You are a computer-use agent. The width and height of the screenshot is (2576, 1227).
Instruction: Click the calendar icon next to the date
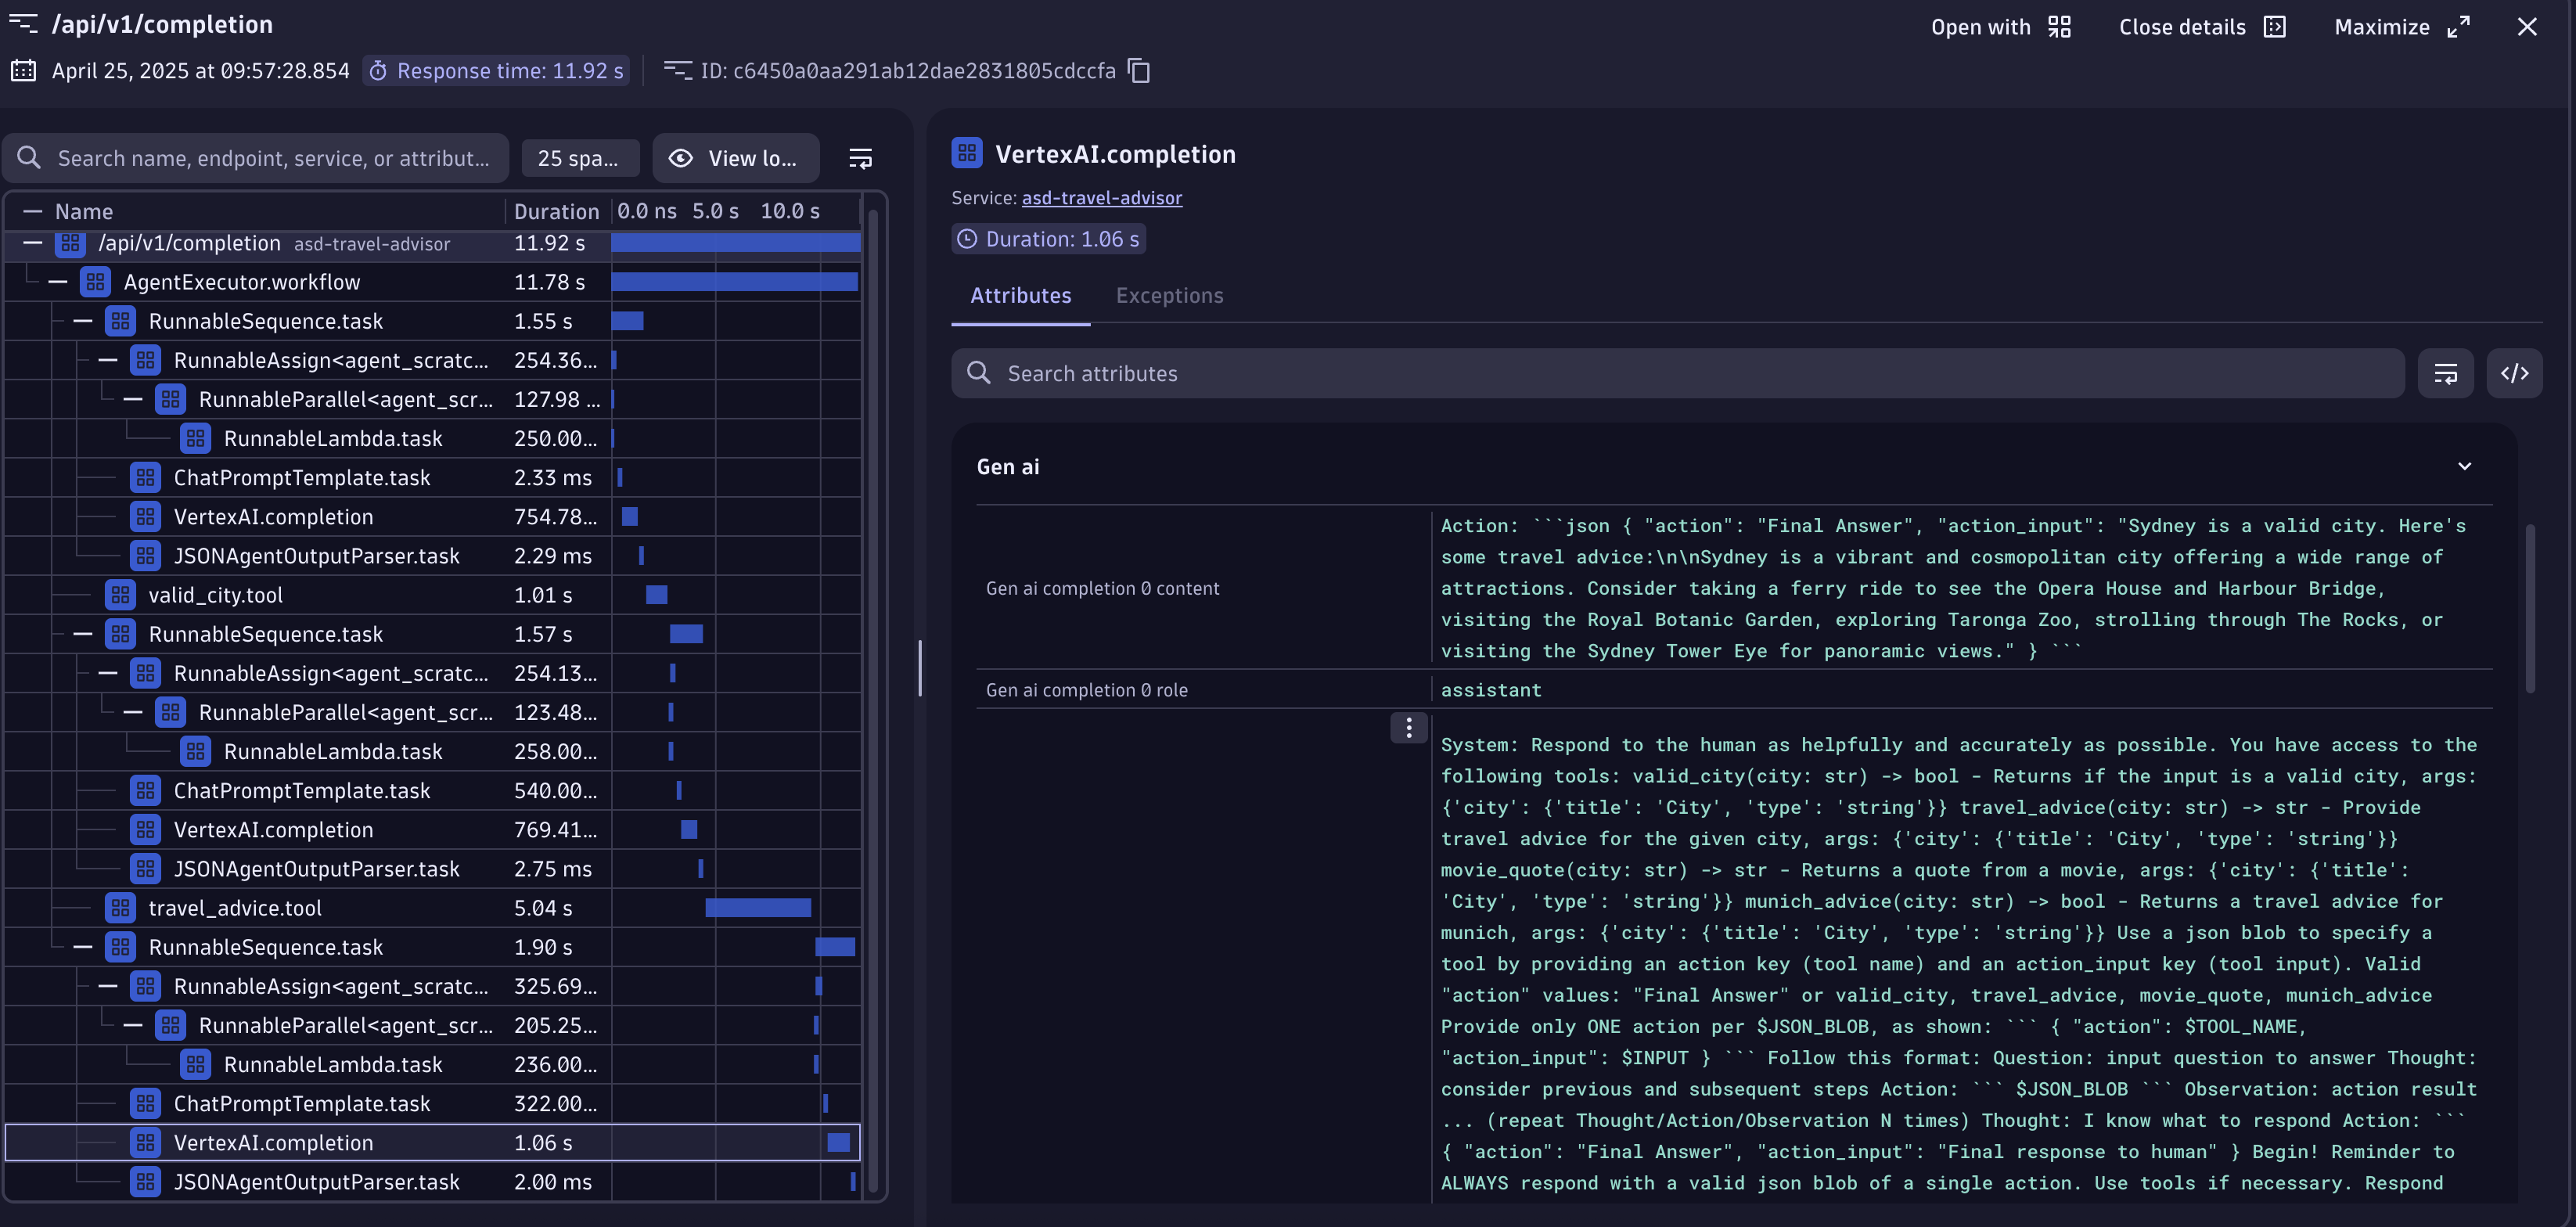23,71
